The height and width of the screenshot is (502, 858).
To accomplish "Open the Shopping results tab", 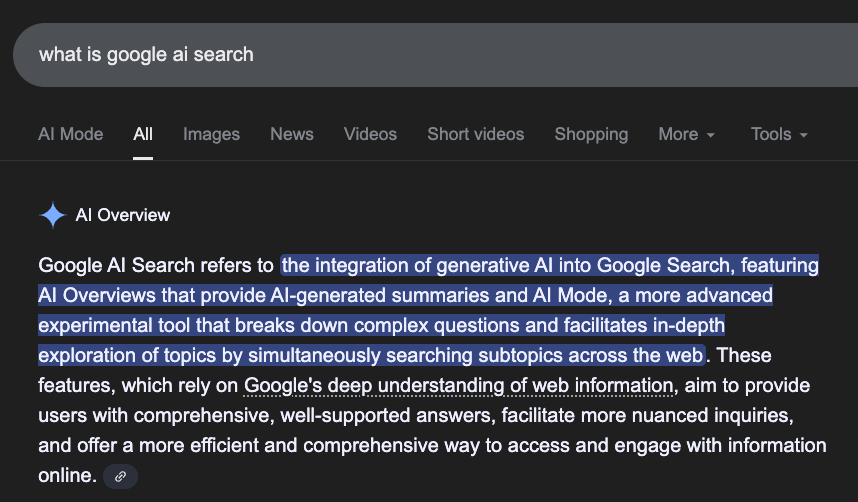I will pyautogui.click(x=591, y=134).
